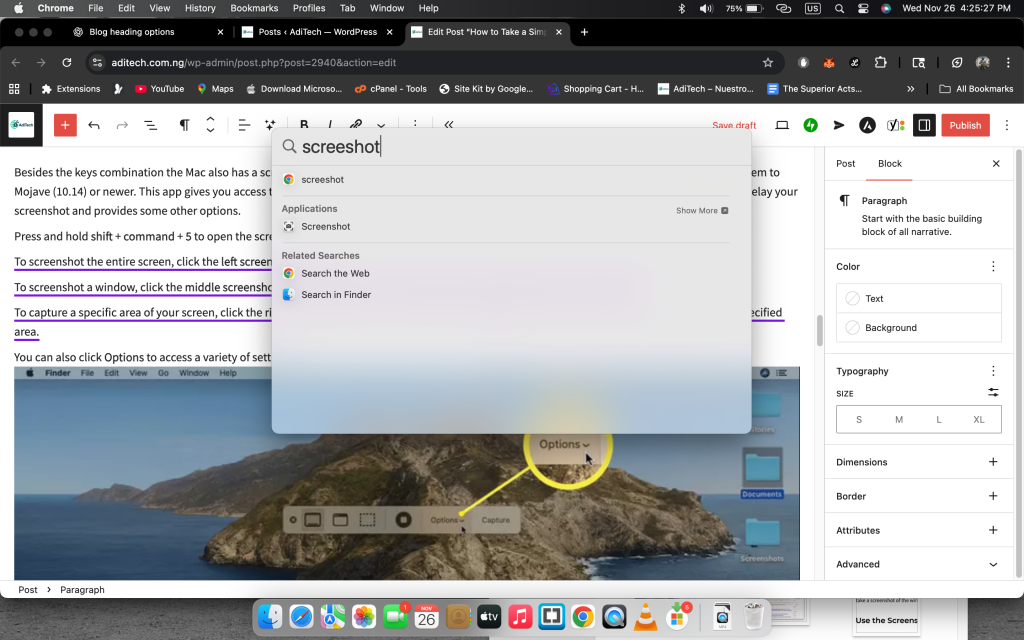Undo the last edit

(x=94, y=125)
